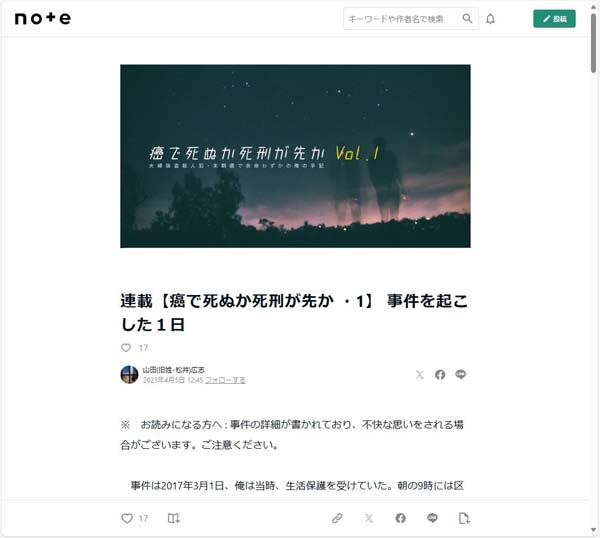Share to Facebook beside author info
Image resolution: width=600 pixels, height=538 pixels.
(440, 375)
